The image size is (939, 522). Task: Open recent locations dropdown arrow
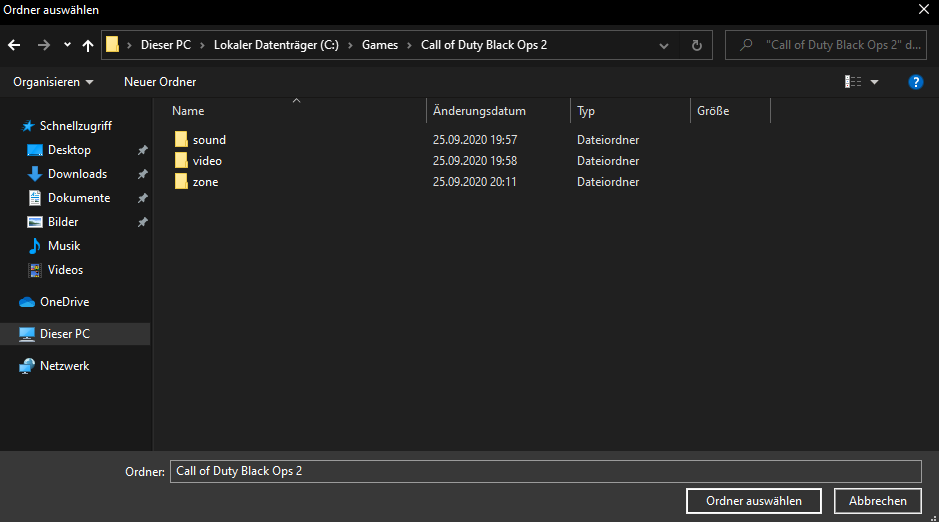click(67, 45)
